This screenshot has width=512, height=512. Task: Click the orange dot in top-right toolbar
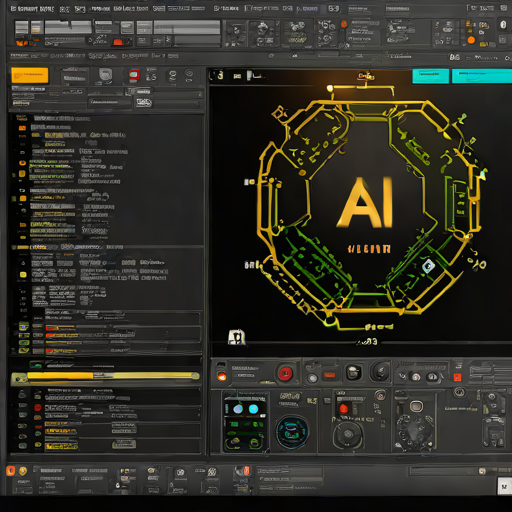point(471,40)
